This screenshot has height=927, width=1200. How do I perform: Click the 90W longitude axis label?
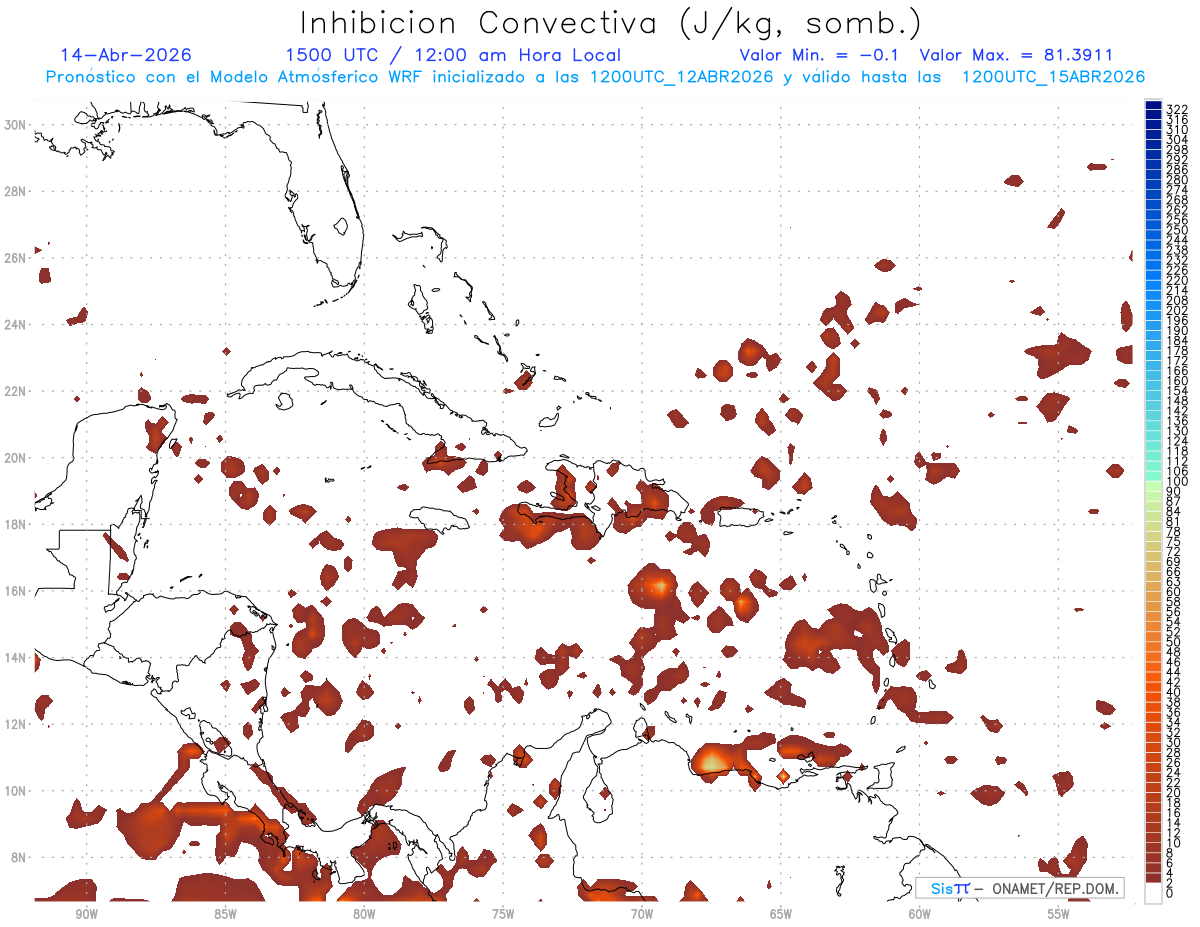86,914
